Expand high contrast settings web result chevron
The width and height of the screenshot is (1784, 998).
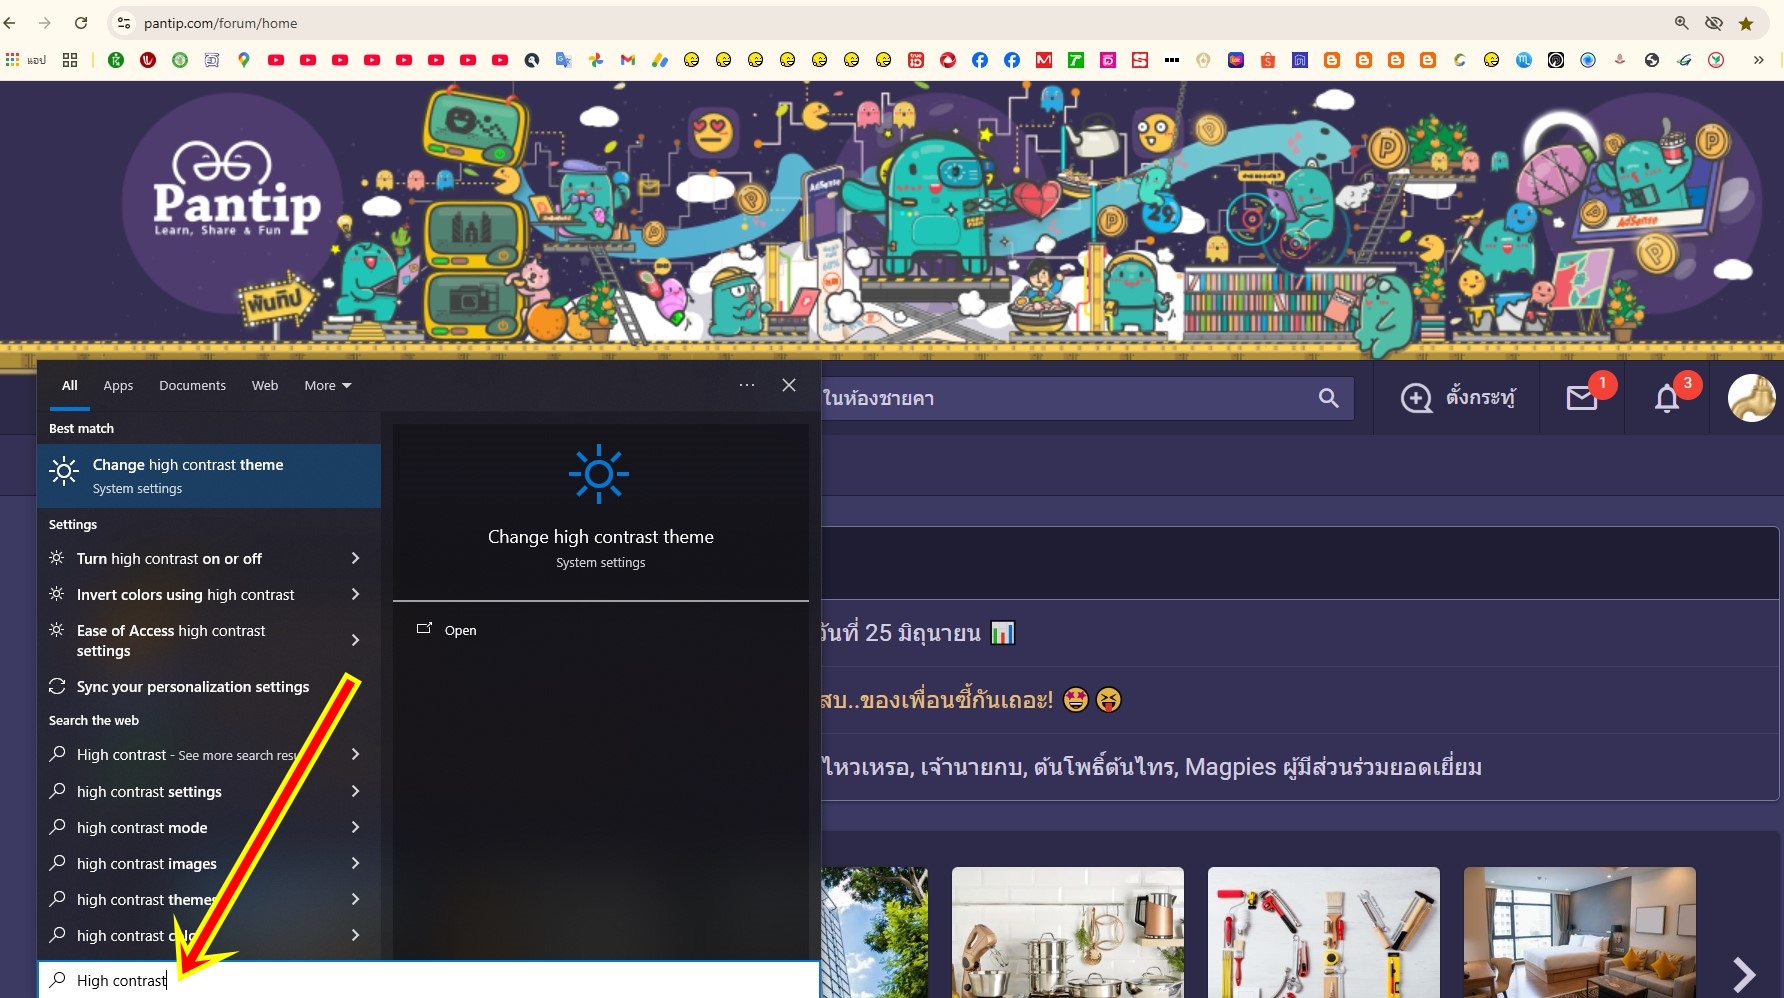pyautogui.click(x=355, y=791)
